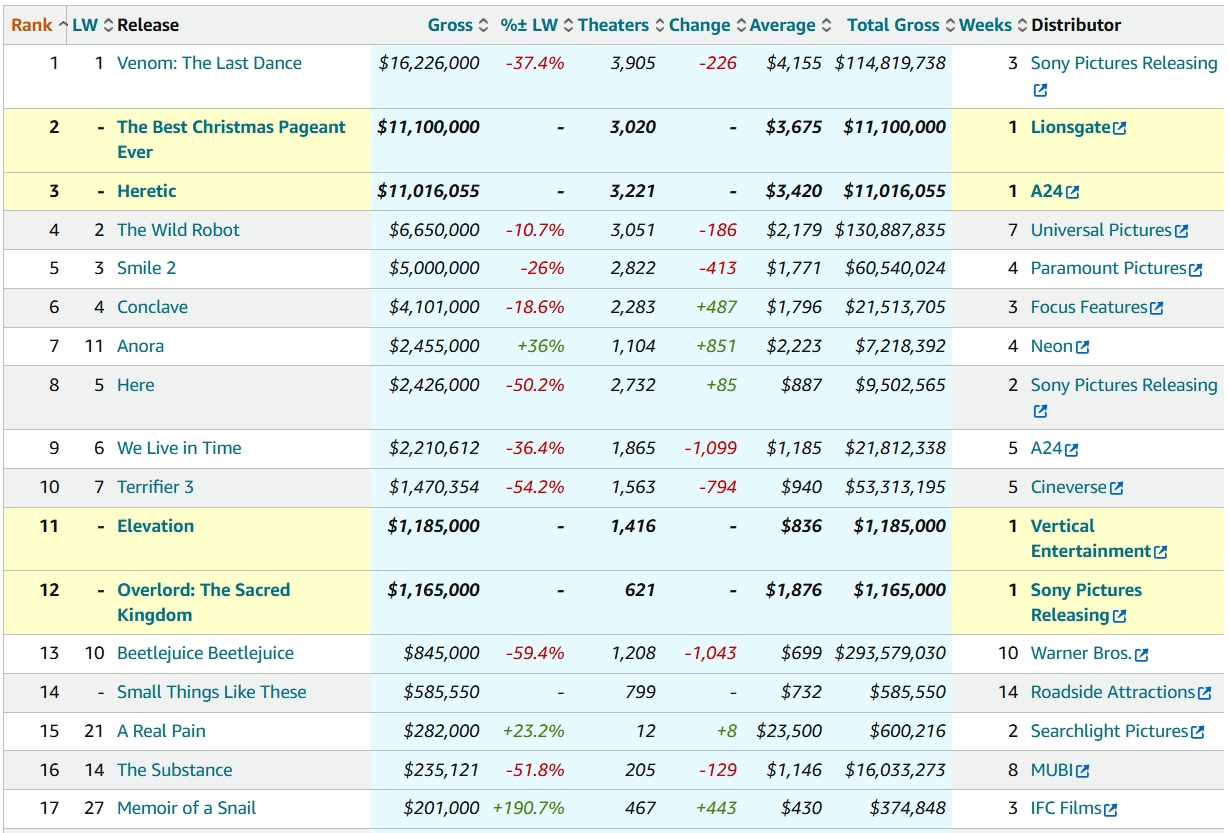
Task: Sort by Change column header
Action: [707, 25]
